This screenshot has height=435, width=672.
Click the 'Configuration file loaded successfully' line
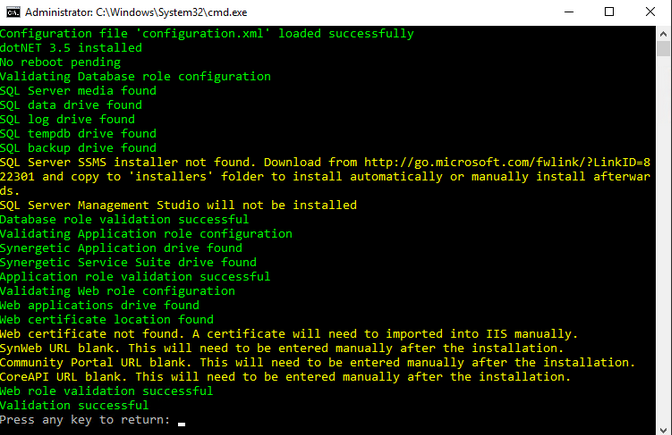[207, 33]
